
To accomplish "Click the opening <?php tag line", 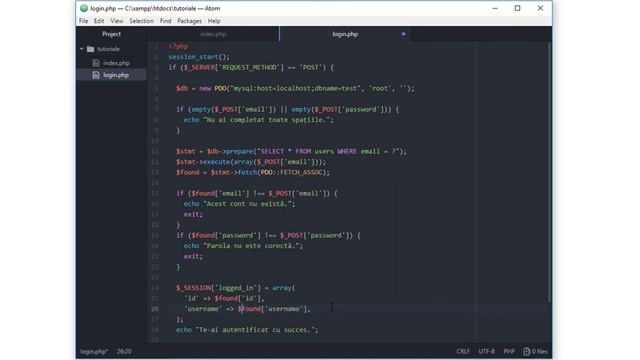I will point(178,46).
